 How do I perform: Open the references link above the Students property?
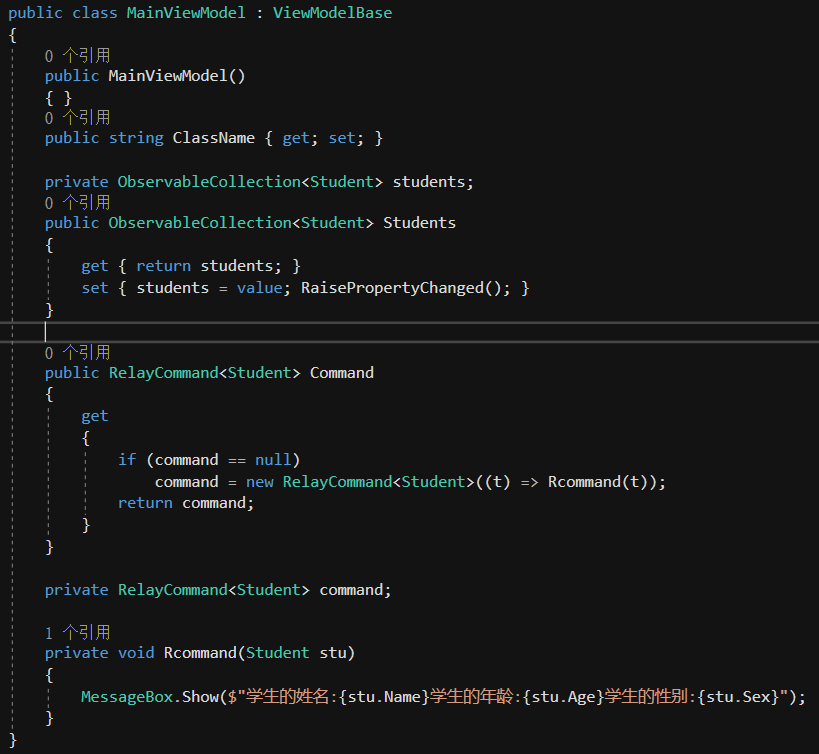[77, 203]
